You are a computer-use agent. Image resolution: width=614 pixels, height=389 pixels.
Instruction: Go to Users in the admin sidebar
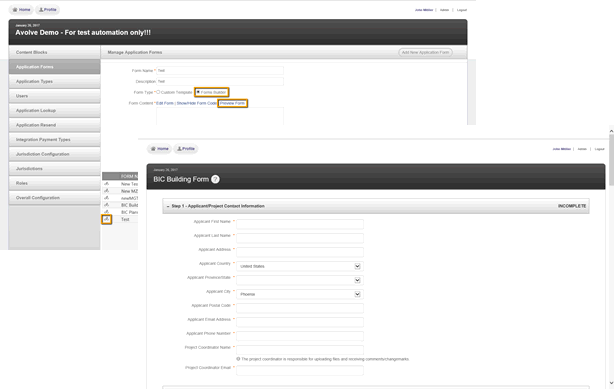point(54,96)
